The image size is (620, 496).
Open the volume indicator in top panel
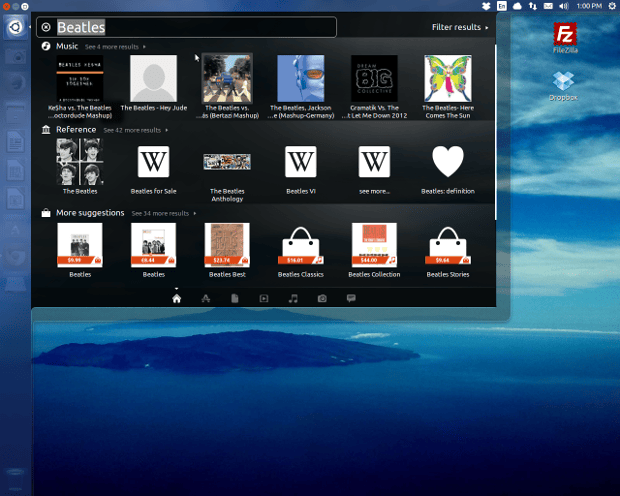coord(565,6)
